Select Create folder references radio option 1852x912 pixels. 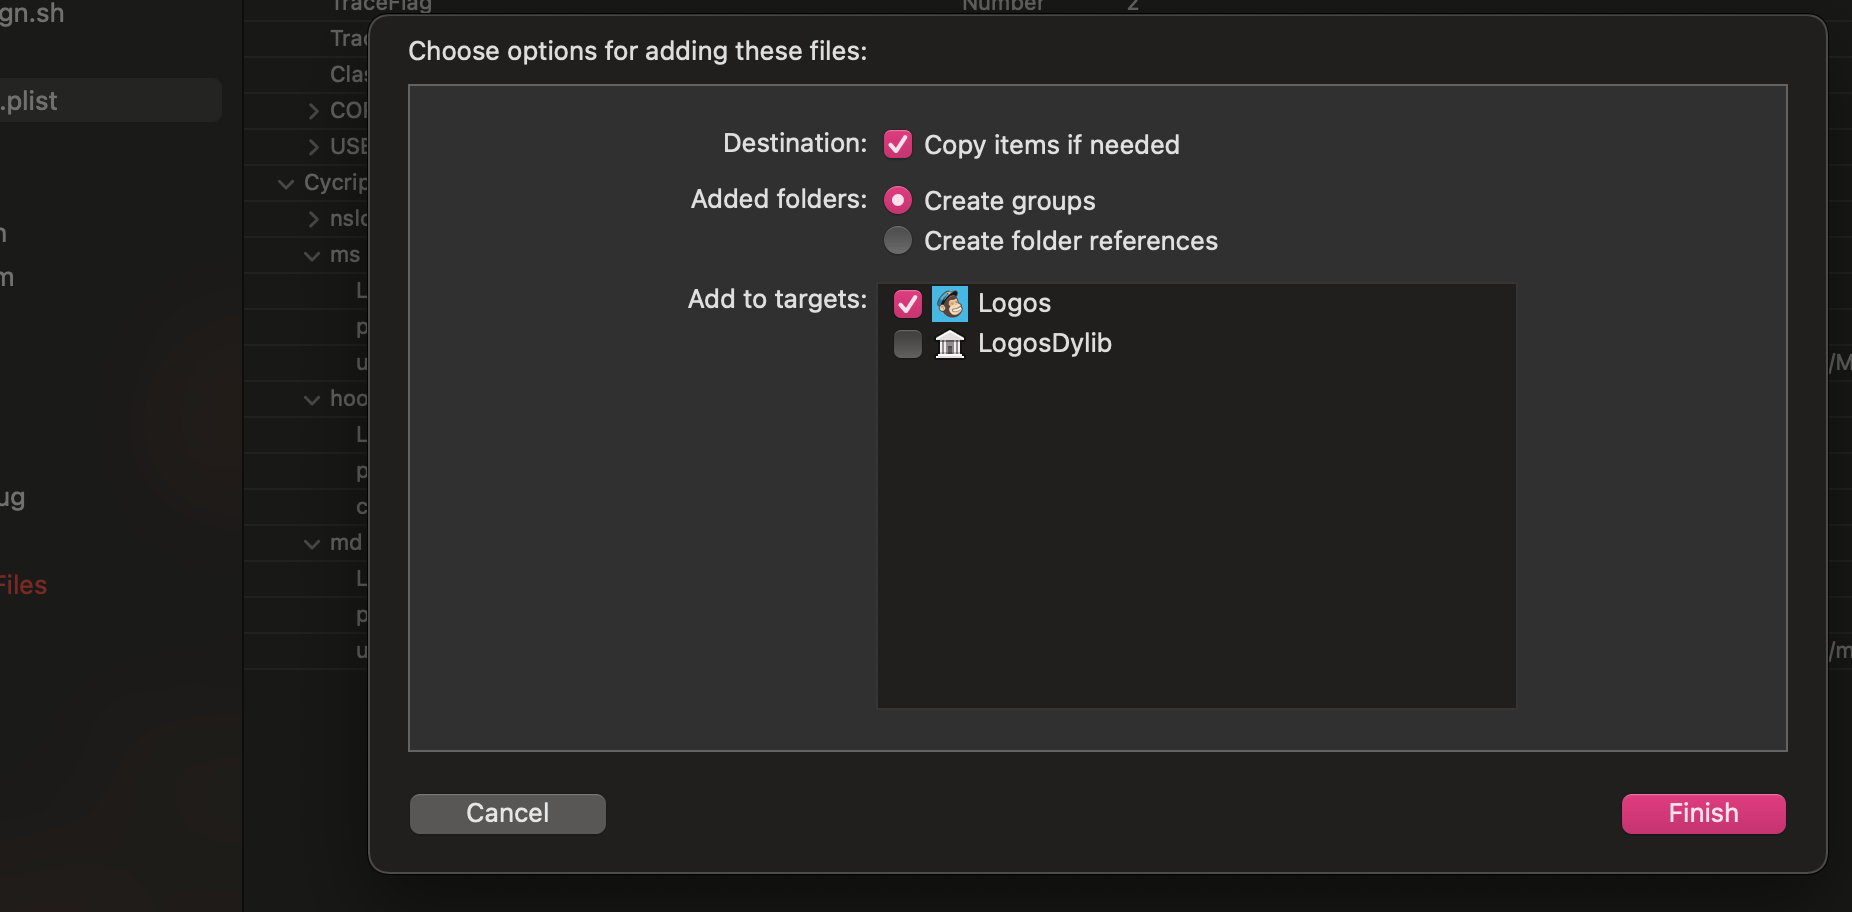pos(898,241)
